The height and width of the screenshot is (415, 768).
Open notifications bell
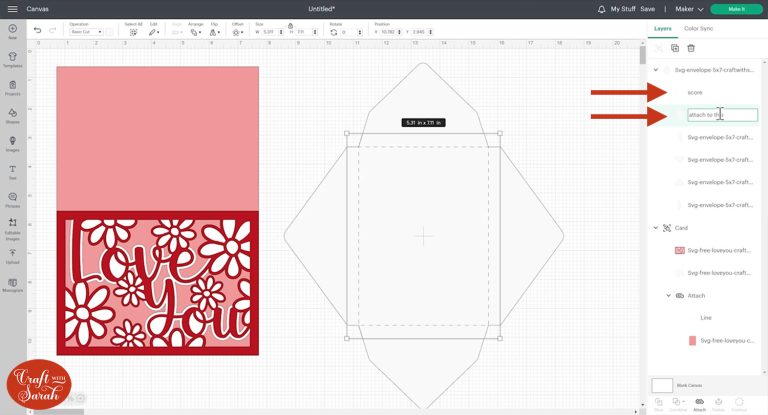(601, 9)
